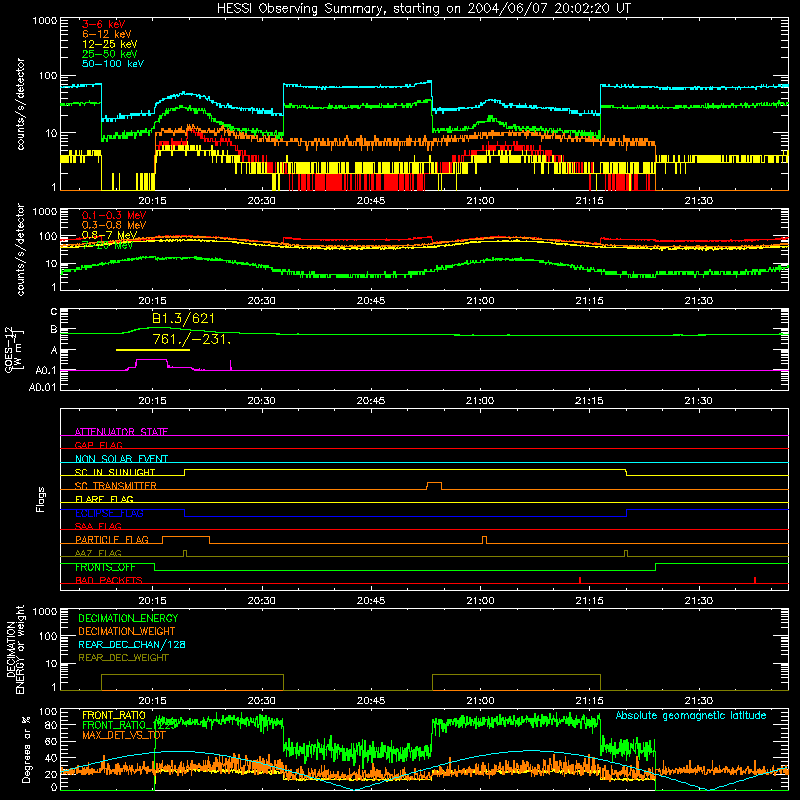Click the SC_IN_SUNLIGHT flag label
The height and width of the screenshot is (800, 800).
coord(115,472)
